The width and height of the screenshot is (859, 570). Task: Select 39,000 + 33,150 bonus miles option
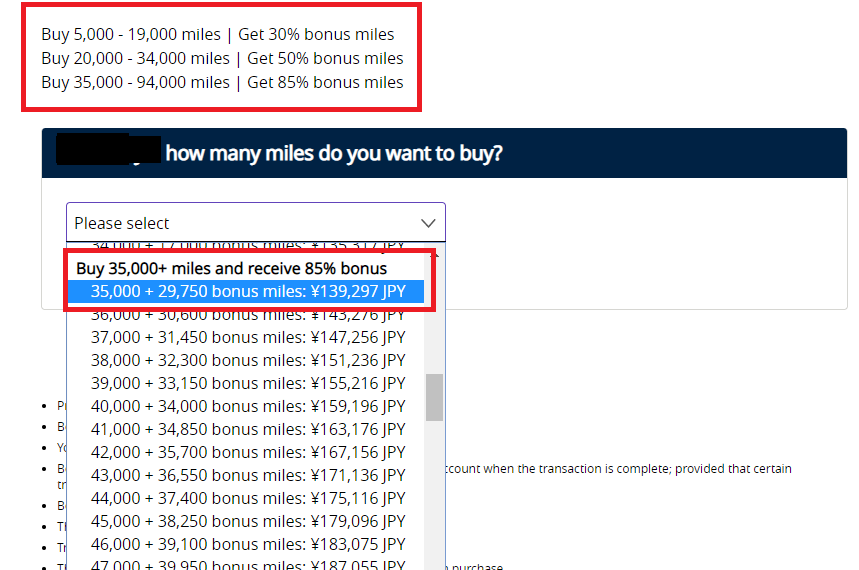click(247, 383)
